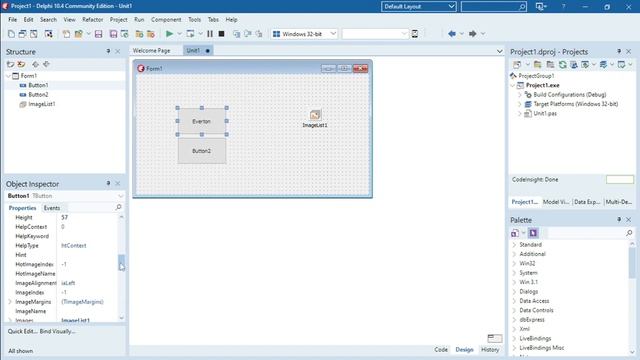Click the Forward navigation arrow
The width and height of the screenshot is (640, 360).
pyautogui.click(x=473, y=34)
